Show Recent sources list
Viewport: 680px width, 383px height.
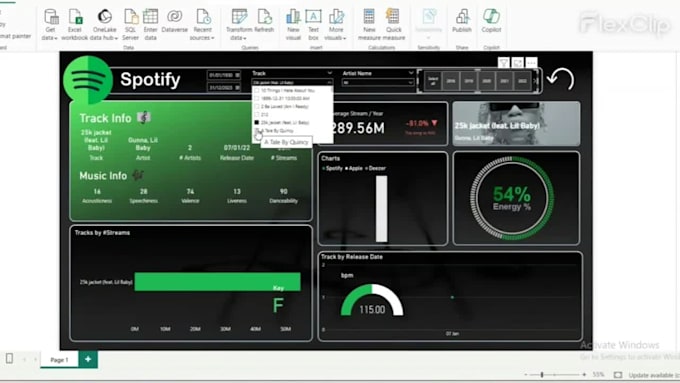(203, 25)
